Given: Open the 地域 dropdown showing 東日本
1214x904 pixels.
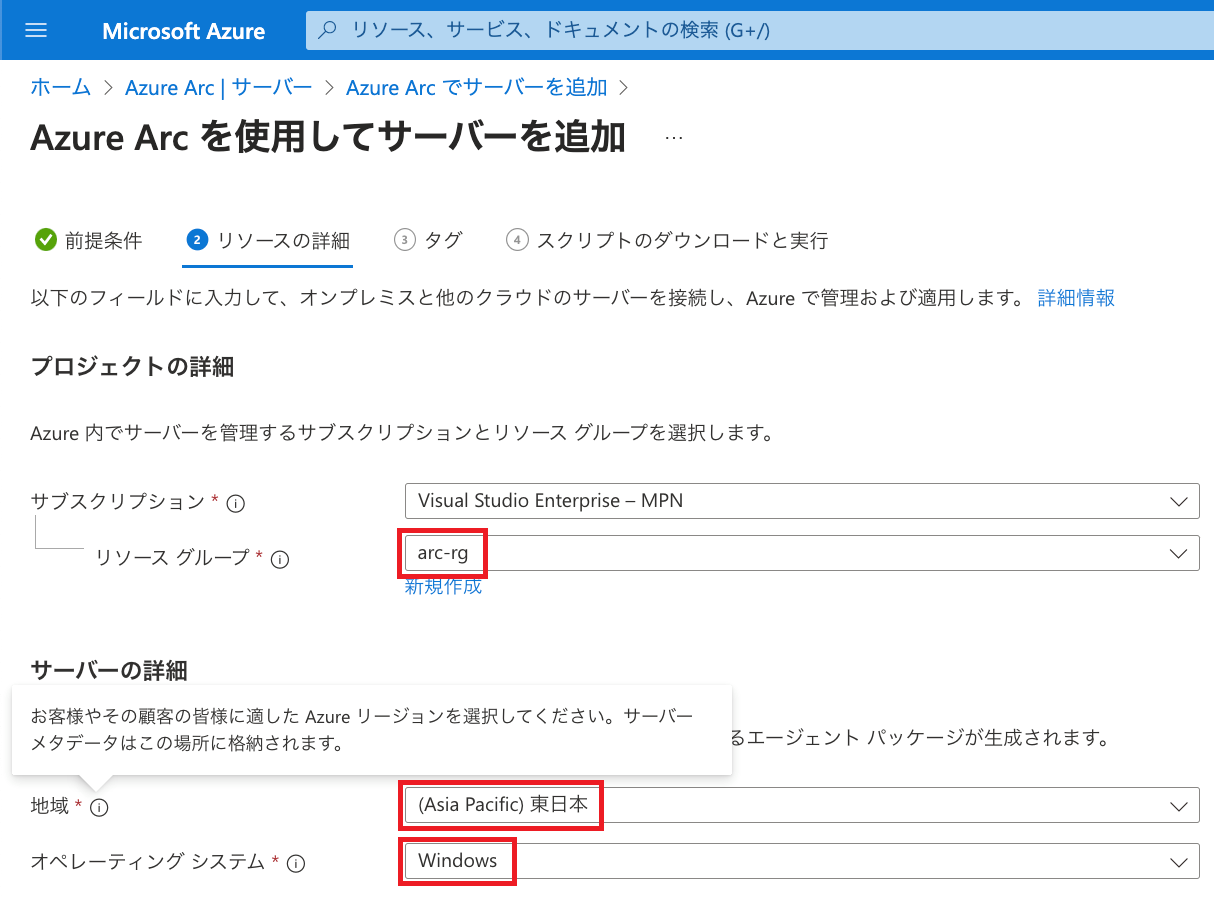Looking at the screenshot, I should pos(802,805).
